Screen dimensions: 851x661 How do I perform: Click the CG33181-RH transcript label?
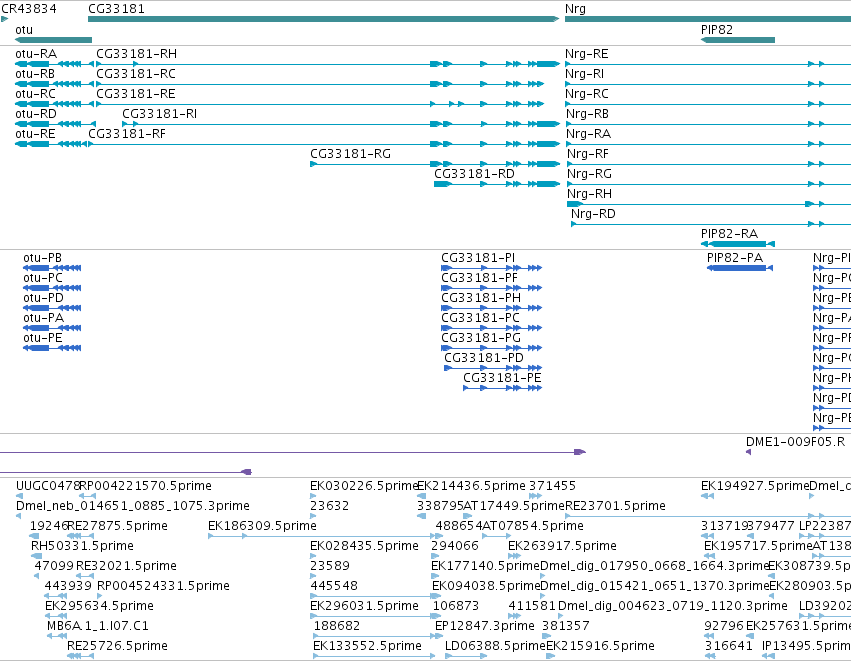coord(136,54)
